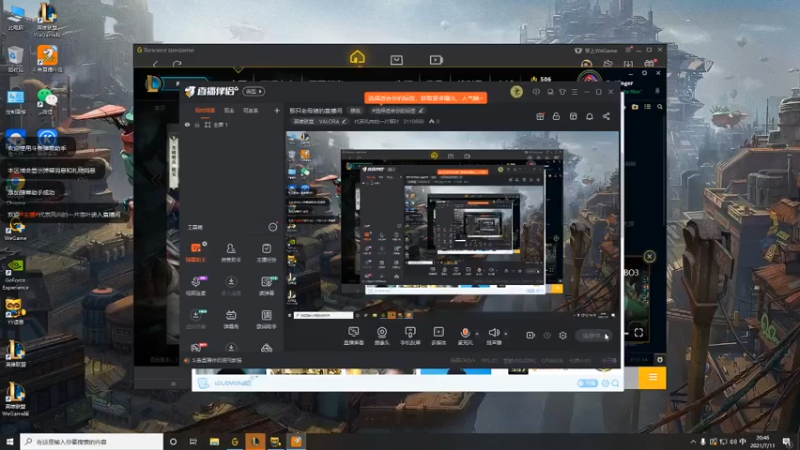Open the 歌词助手 lyrics assistant tool

266,319
